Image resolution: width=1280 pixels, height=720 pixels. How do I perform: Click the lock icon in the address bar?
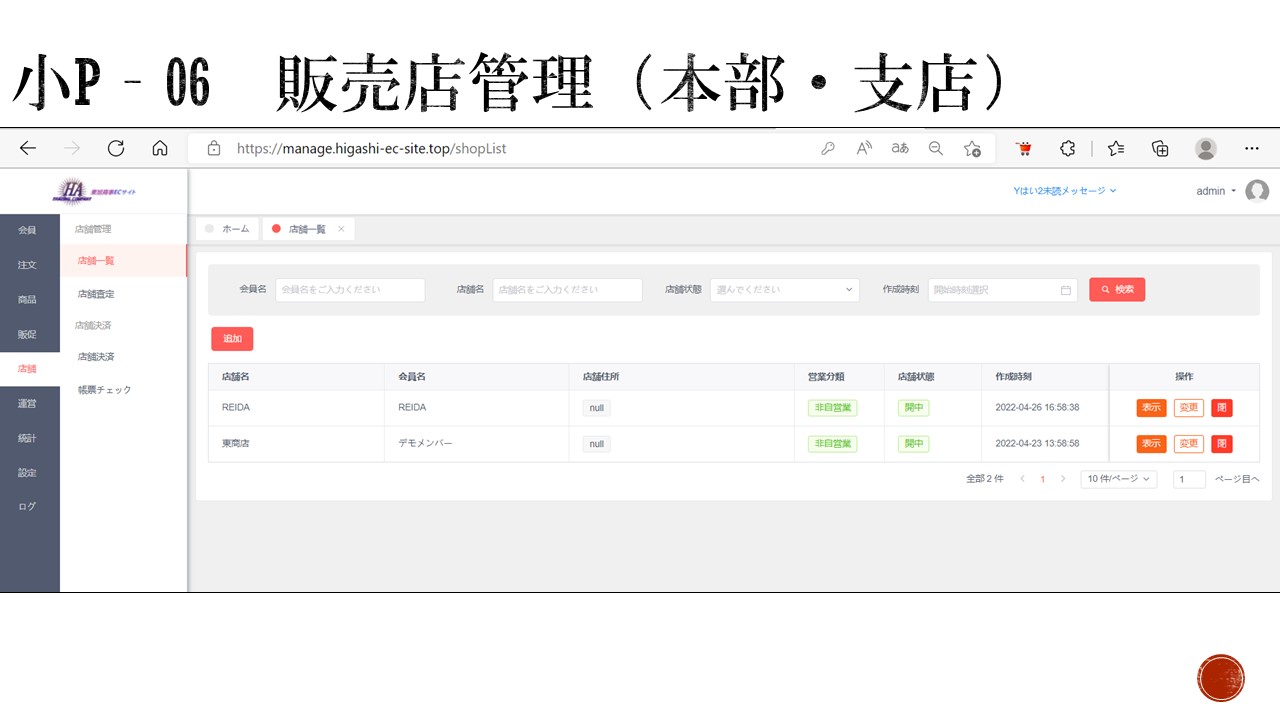click(213, 148)
